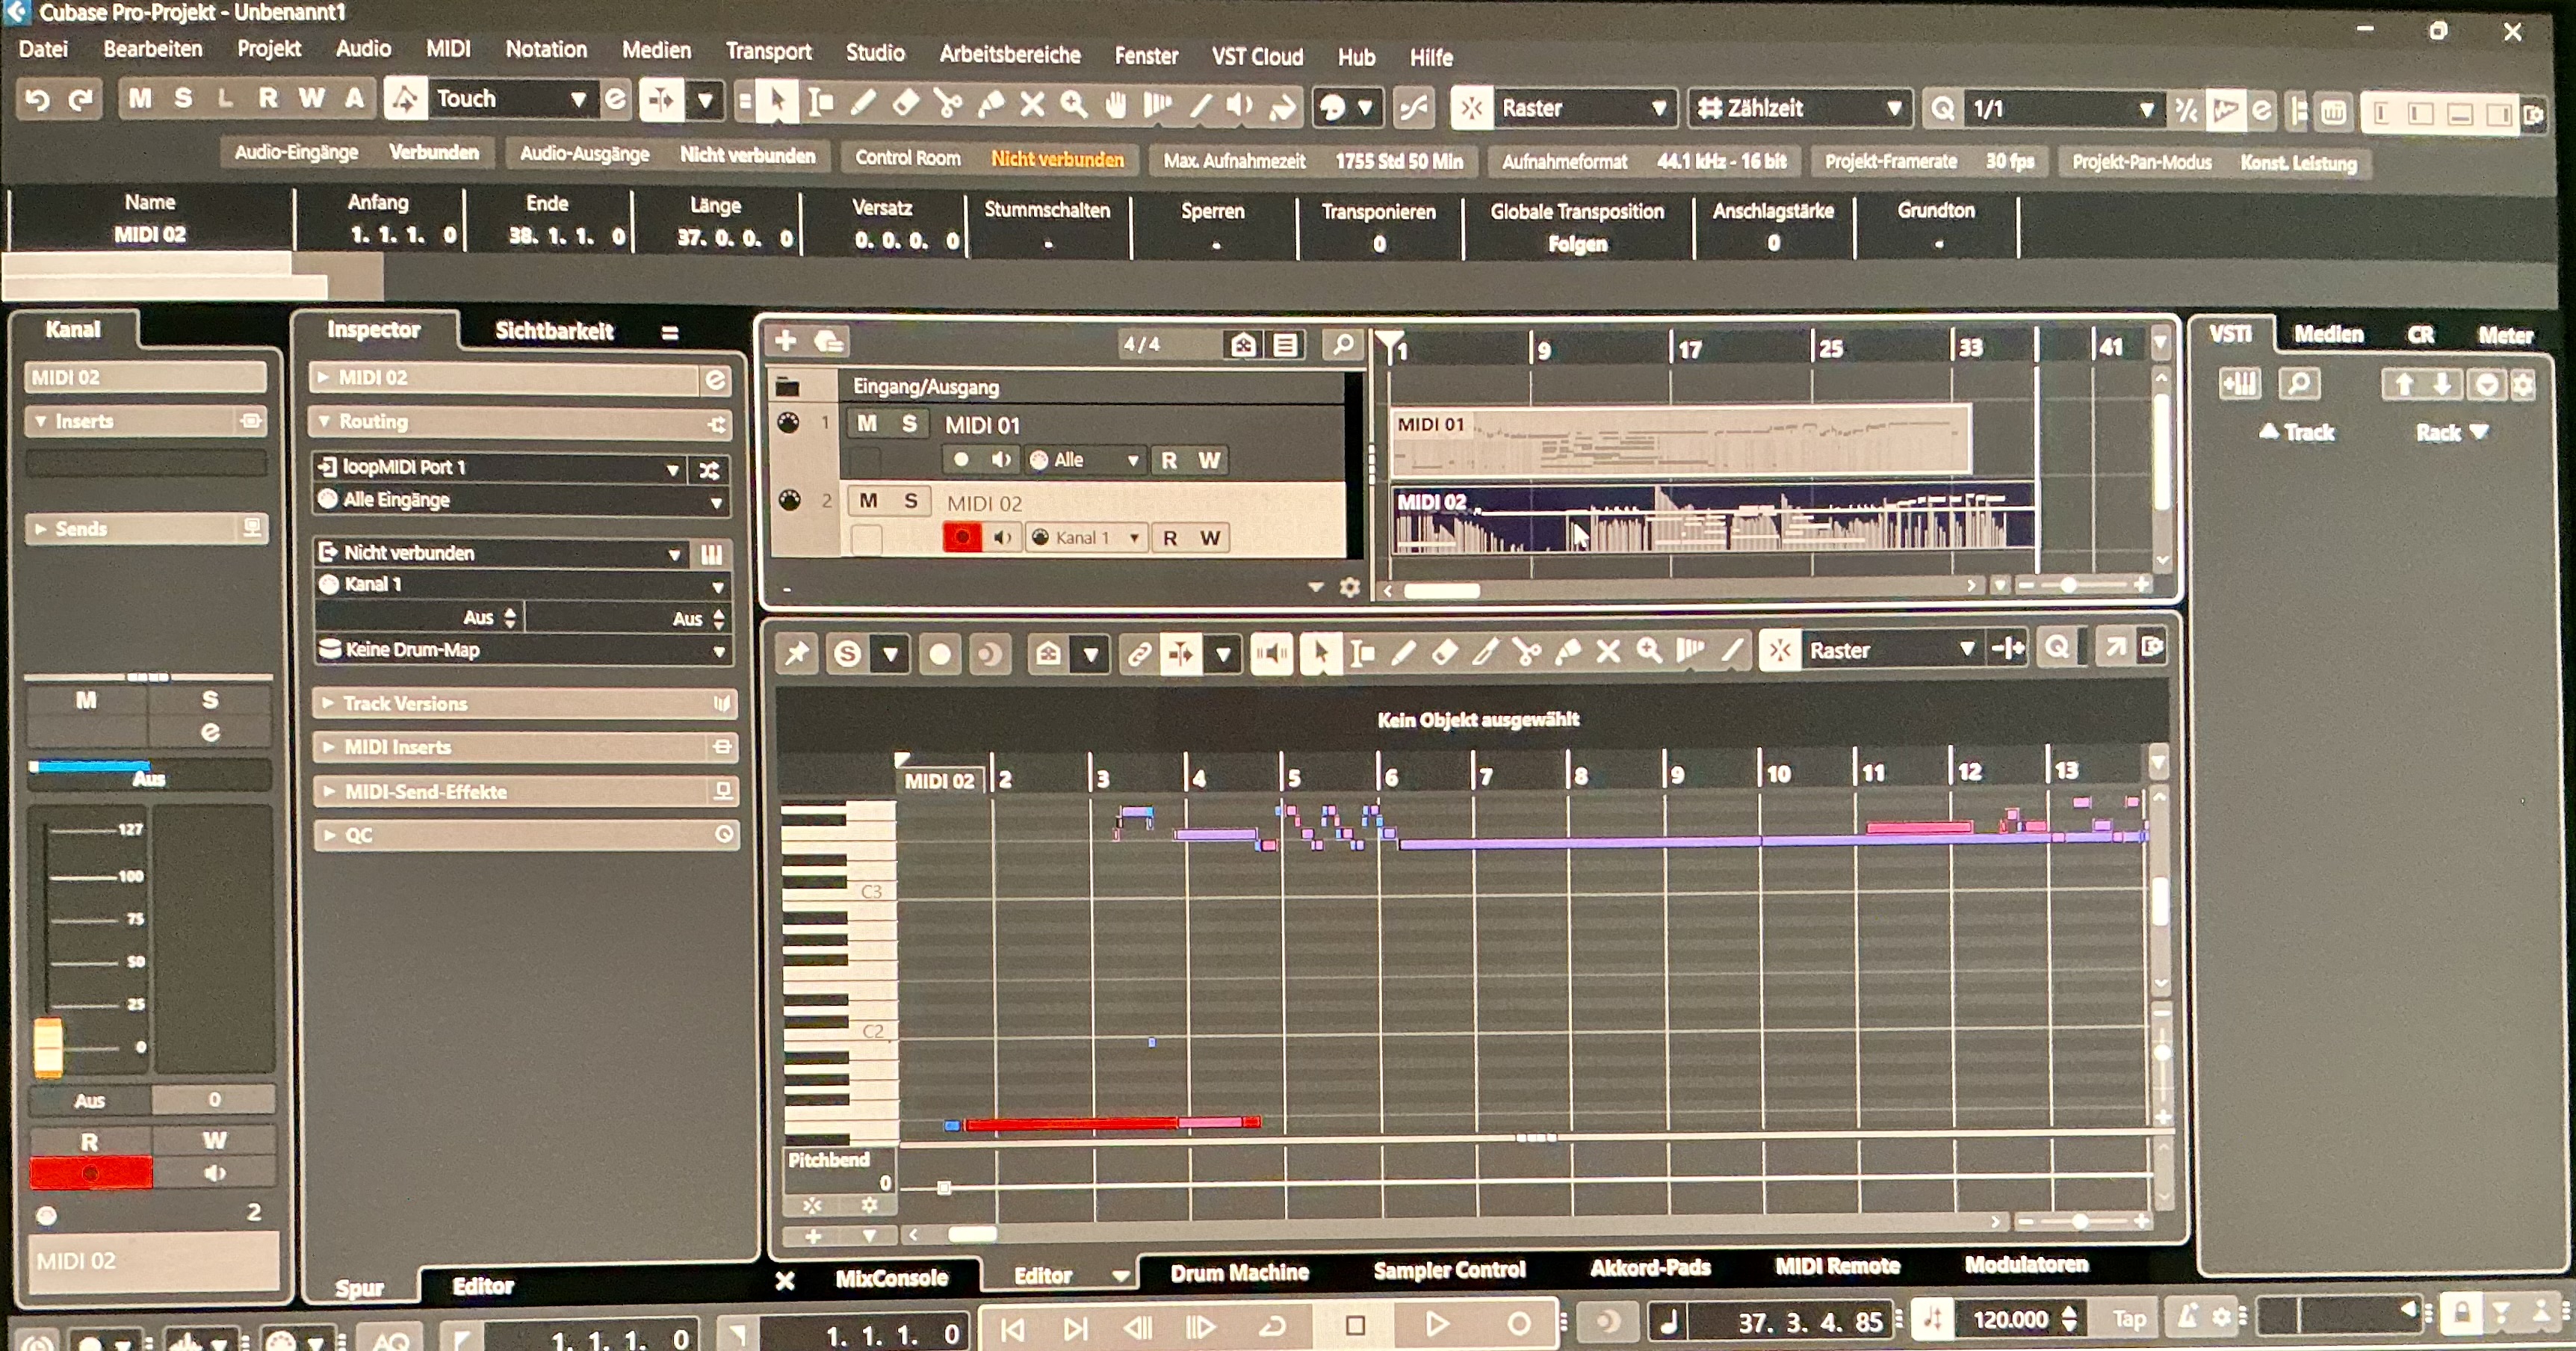This screenshot has width=2576, height=1351.
Task: Open the Arbeitsbereiche menu
Action: [1009, 54]
